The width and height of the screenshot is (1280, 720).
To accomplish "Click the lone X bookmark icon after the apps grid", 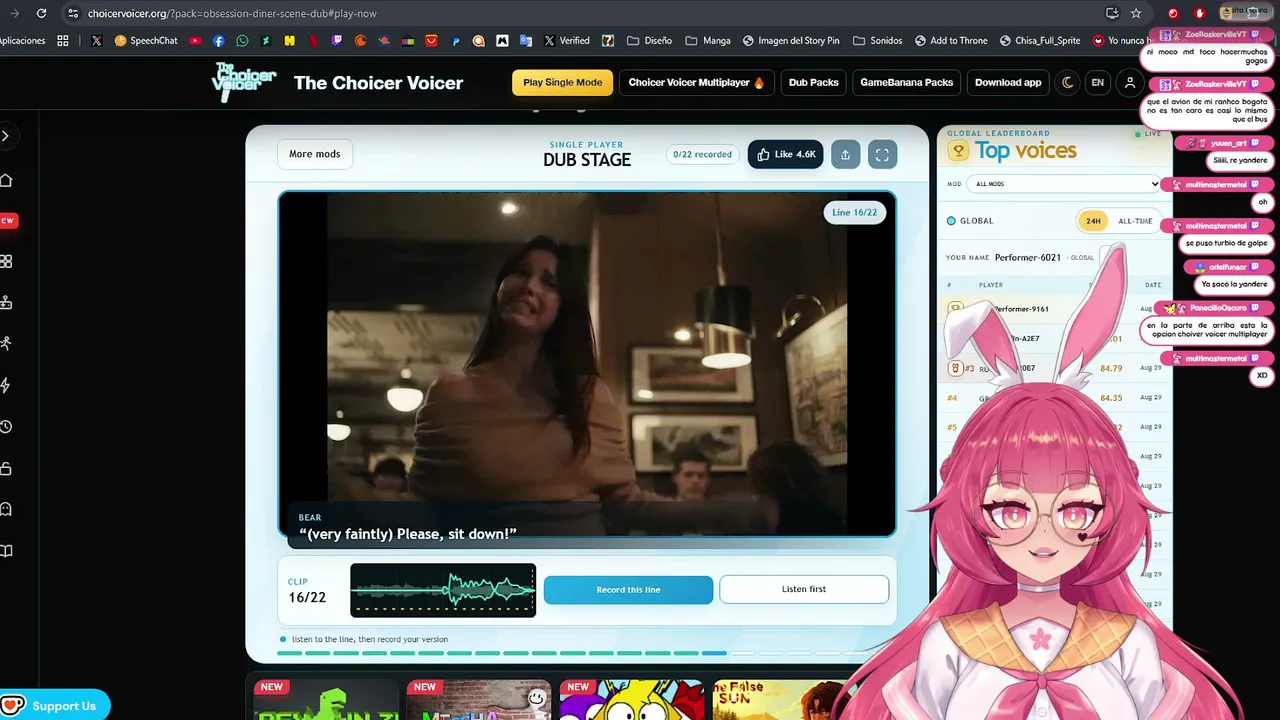I will point(96,41).
